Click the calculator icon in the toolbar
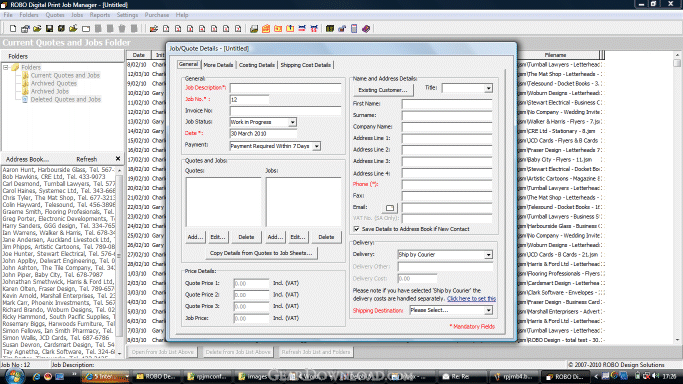This screenshot has width=683, height=384. click(x=354, y=29)
